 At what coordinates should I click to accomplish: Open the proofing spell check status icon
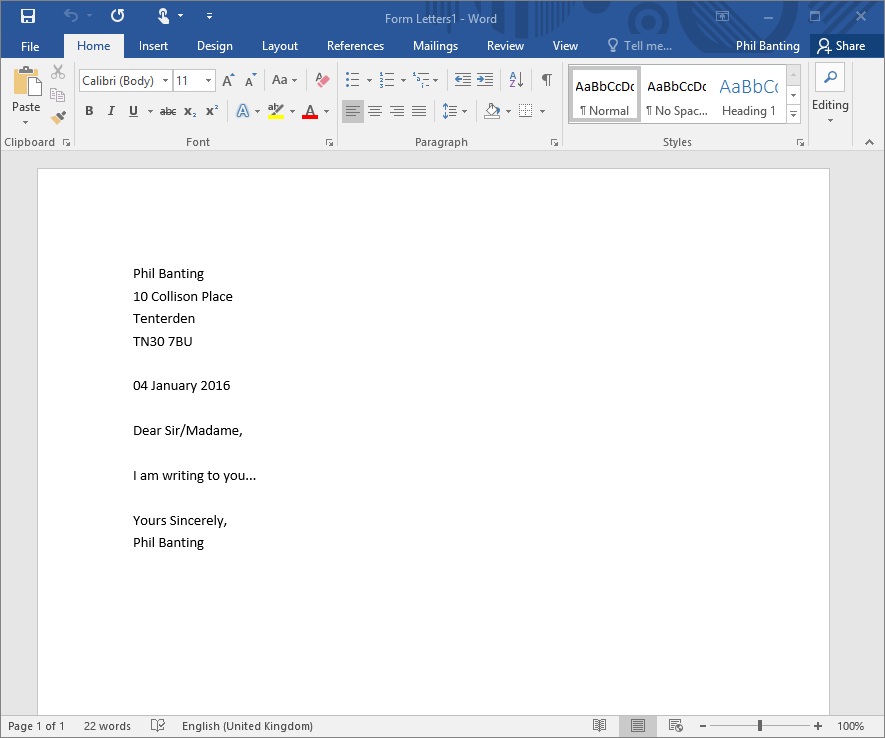(158, 726)
